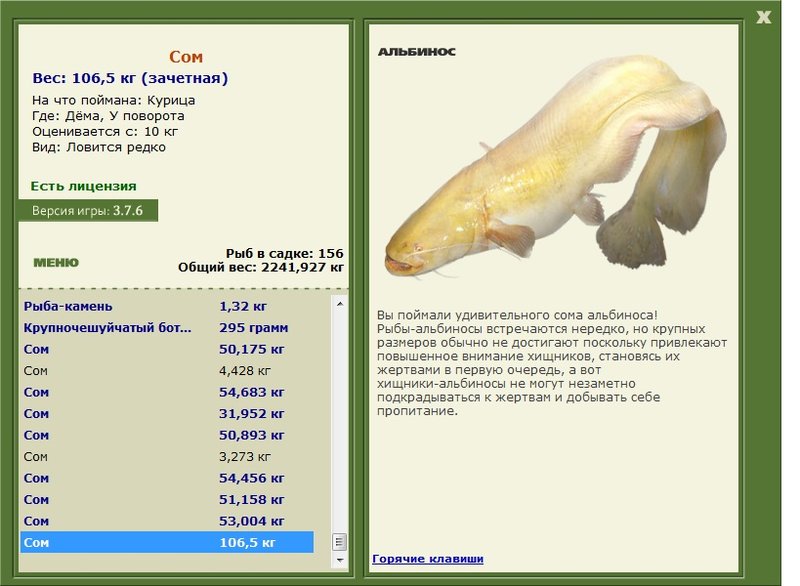
Task: Click the Оценивается с: 10 кг line
Action: 105,132
